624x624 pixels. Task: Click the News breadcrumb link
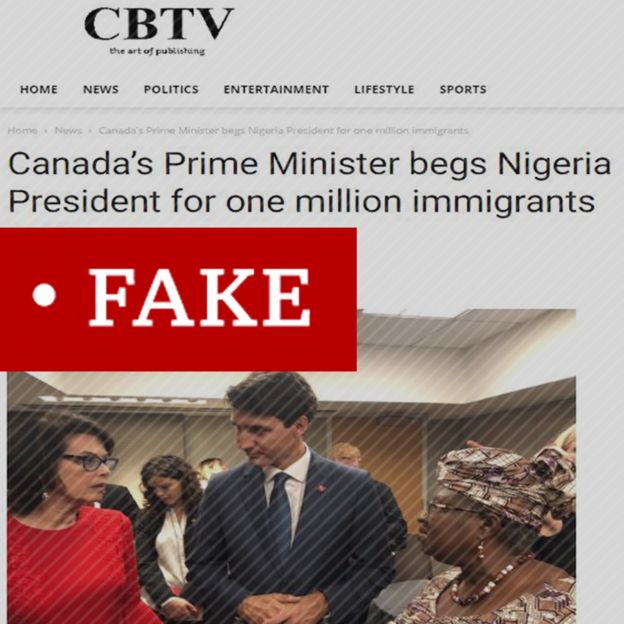[68, 131]
